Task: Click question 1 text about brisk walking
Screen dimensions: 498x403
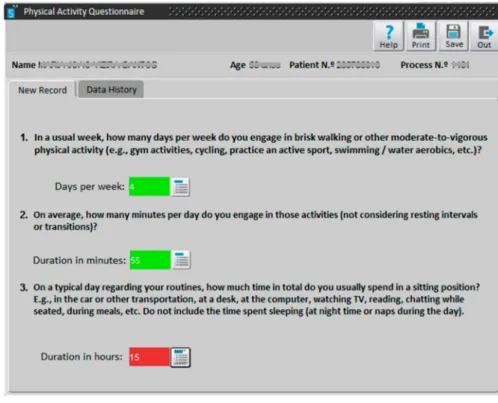Action: click(260, 144)
